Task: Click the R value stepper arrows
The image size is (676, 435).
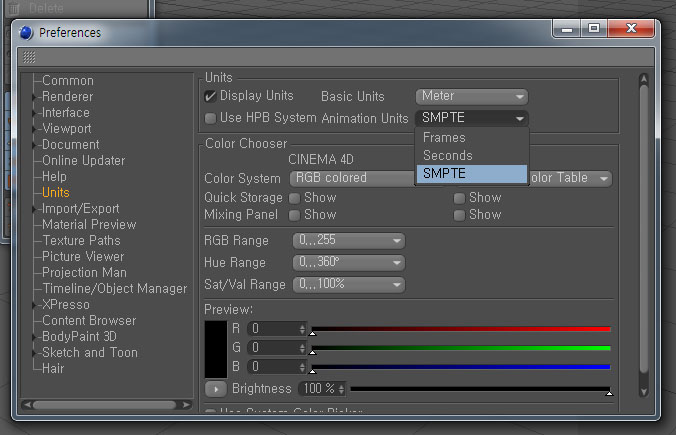Action: [x=302, y=329]
